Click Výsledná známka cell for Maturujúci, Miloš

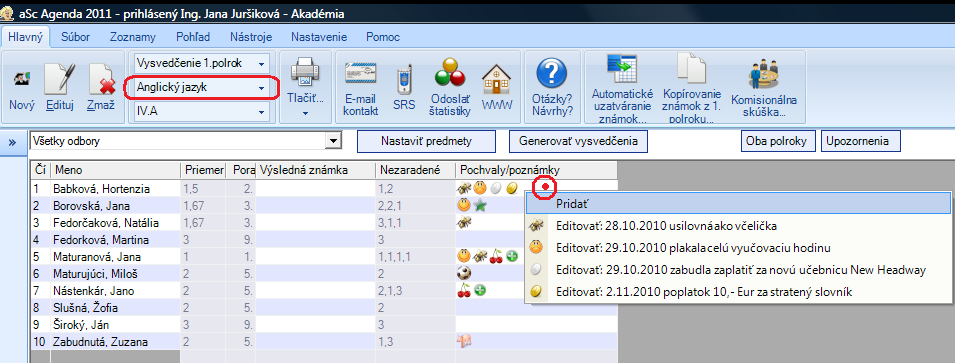(315, 274)
